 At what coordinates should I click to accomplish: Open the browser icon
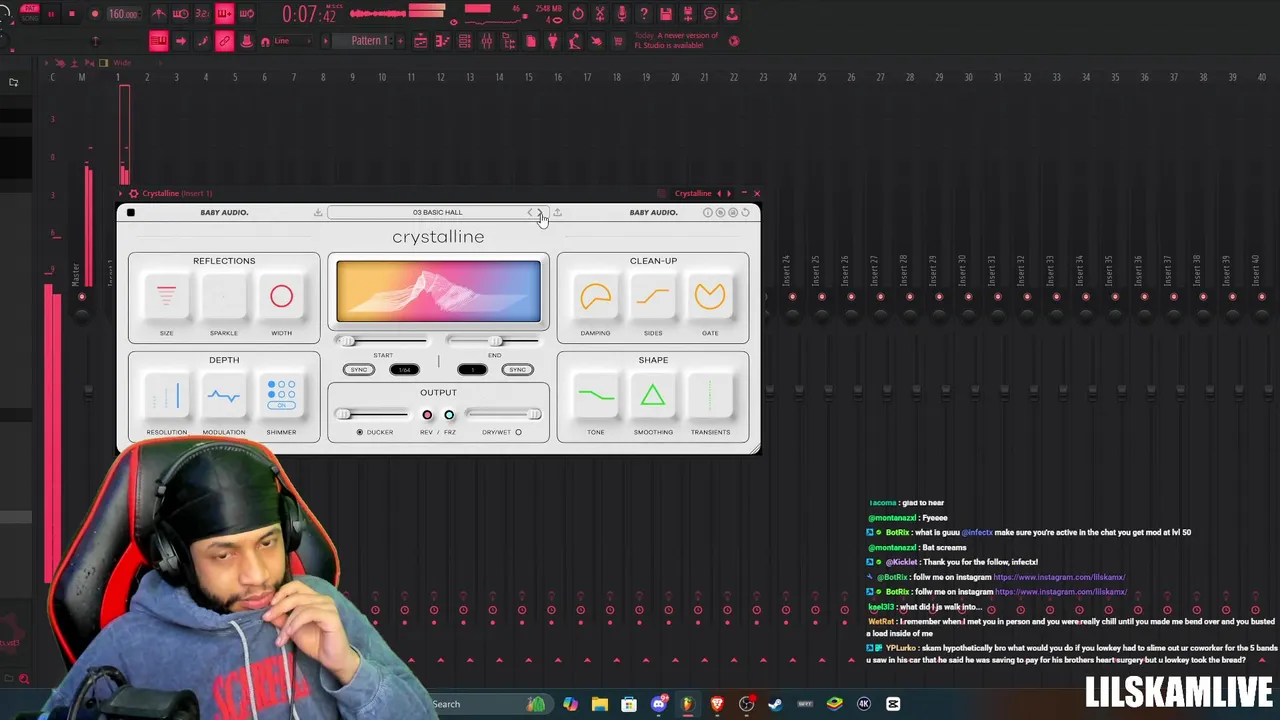click(x=509, y=41)
